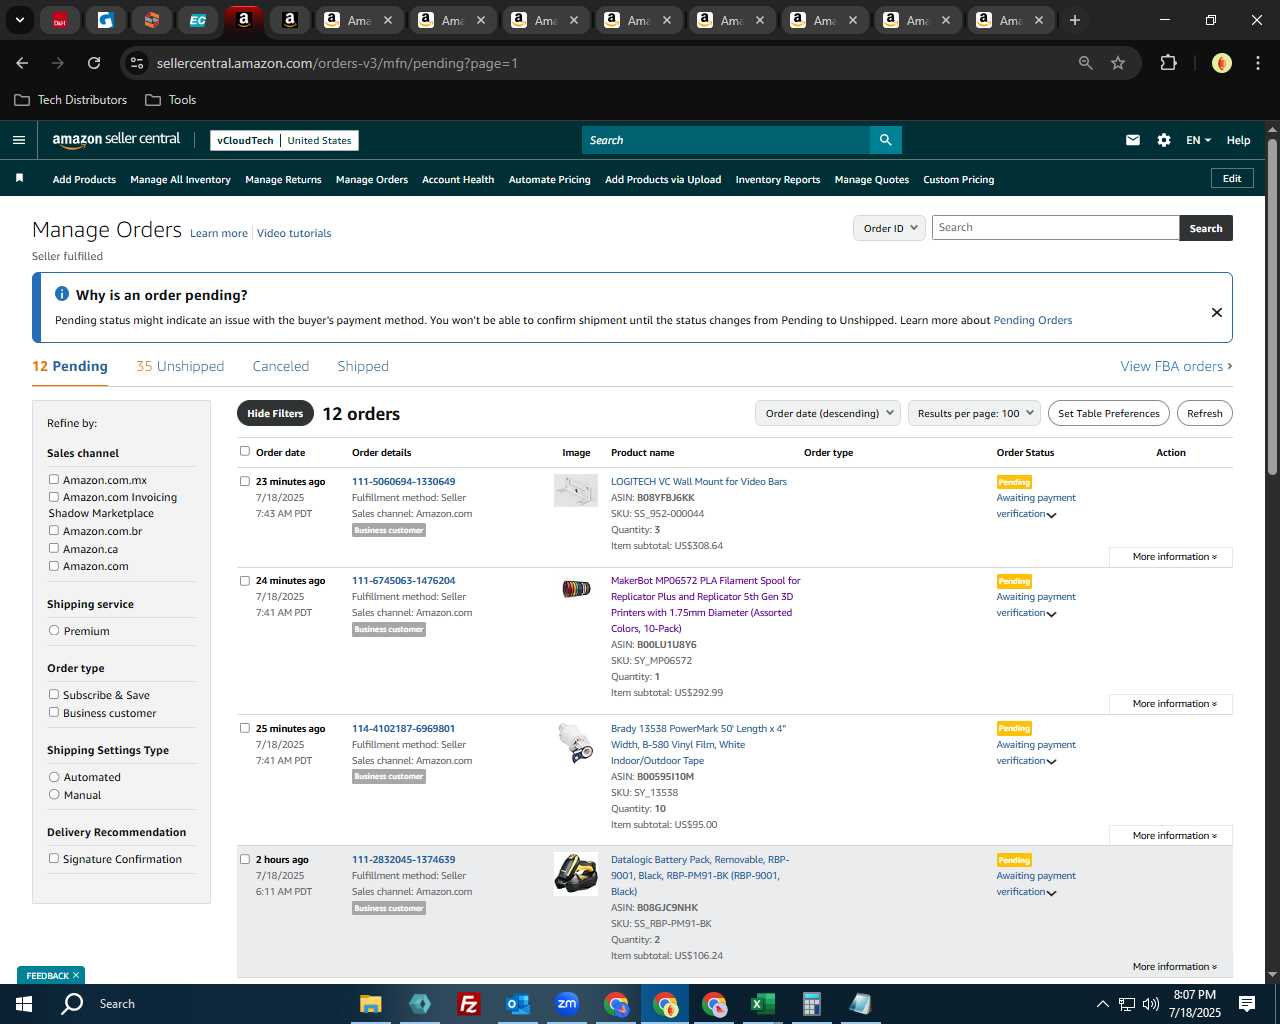Click the site information icon in the address bar
Image resolution: width=1280 pixels, height=1024 pixels.
pyautogui.click(x=137, y=63)
